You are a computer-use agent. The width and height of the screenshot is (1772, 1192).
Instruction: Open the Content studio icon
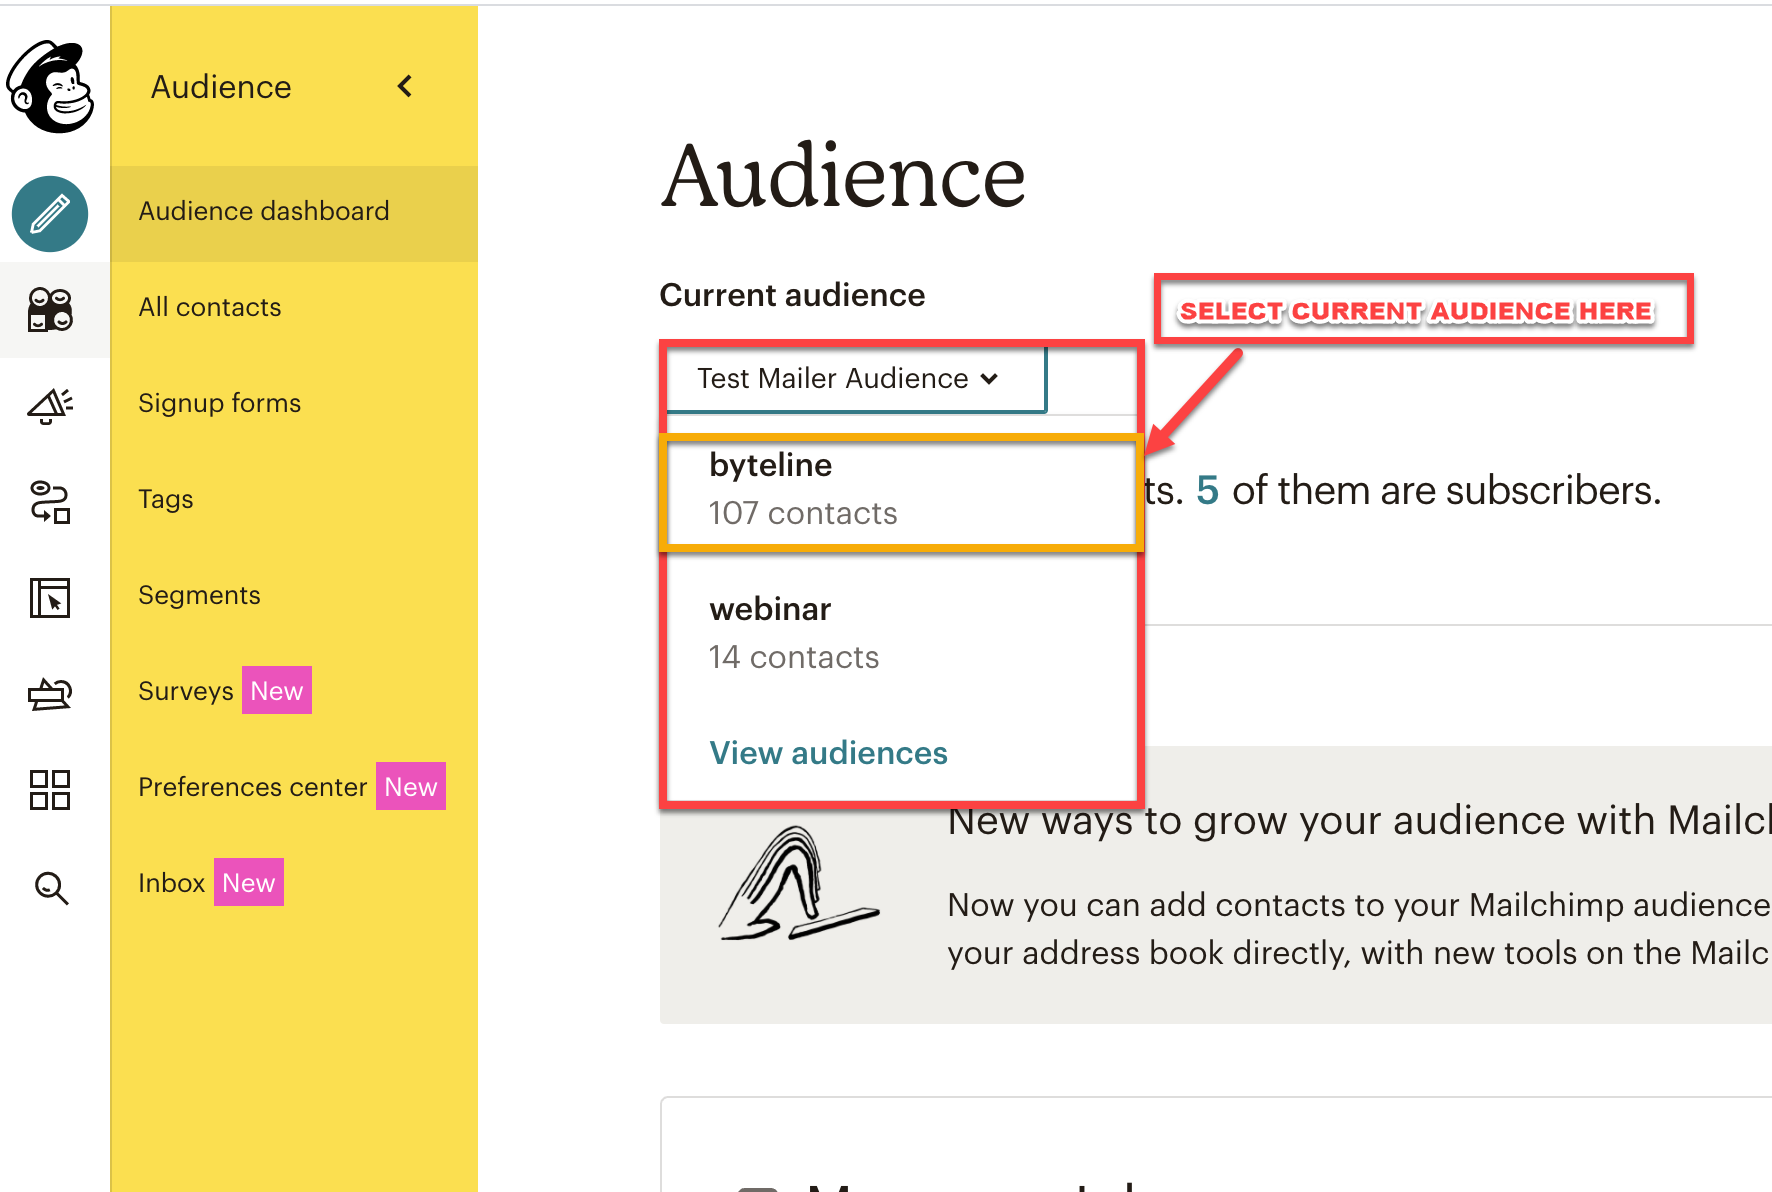[50, 693]
